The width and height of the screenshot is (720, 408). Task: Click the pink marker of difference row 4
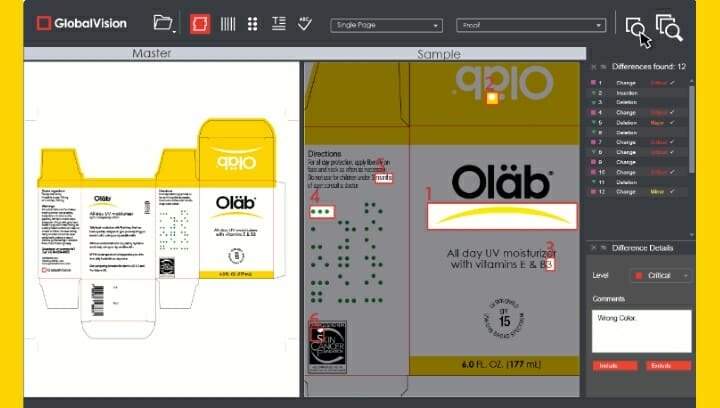[x=593, y=112]
